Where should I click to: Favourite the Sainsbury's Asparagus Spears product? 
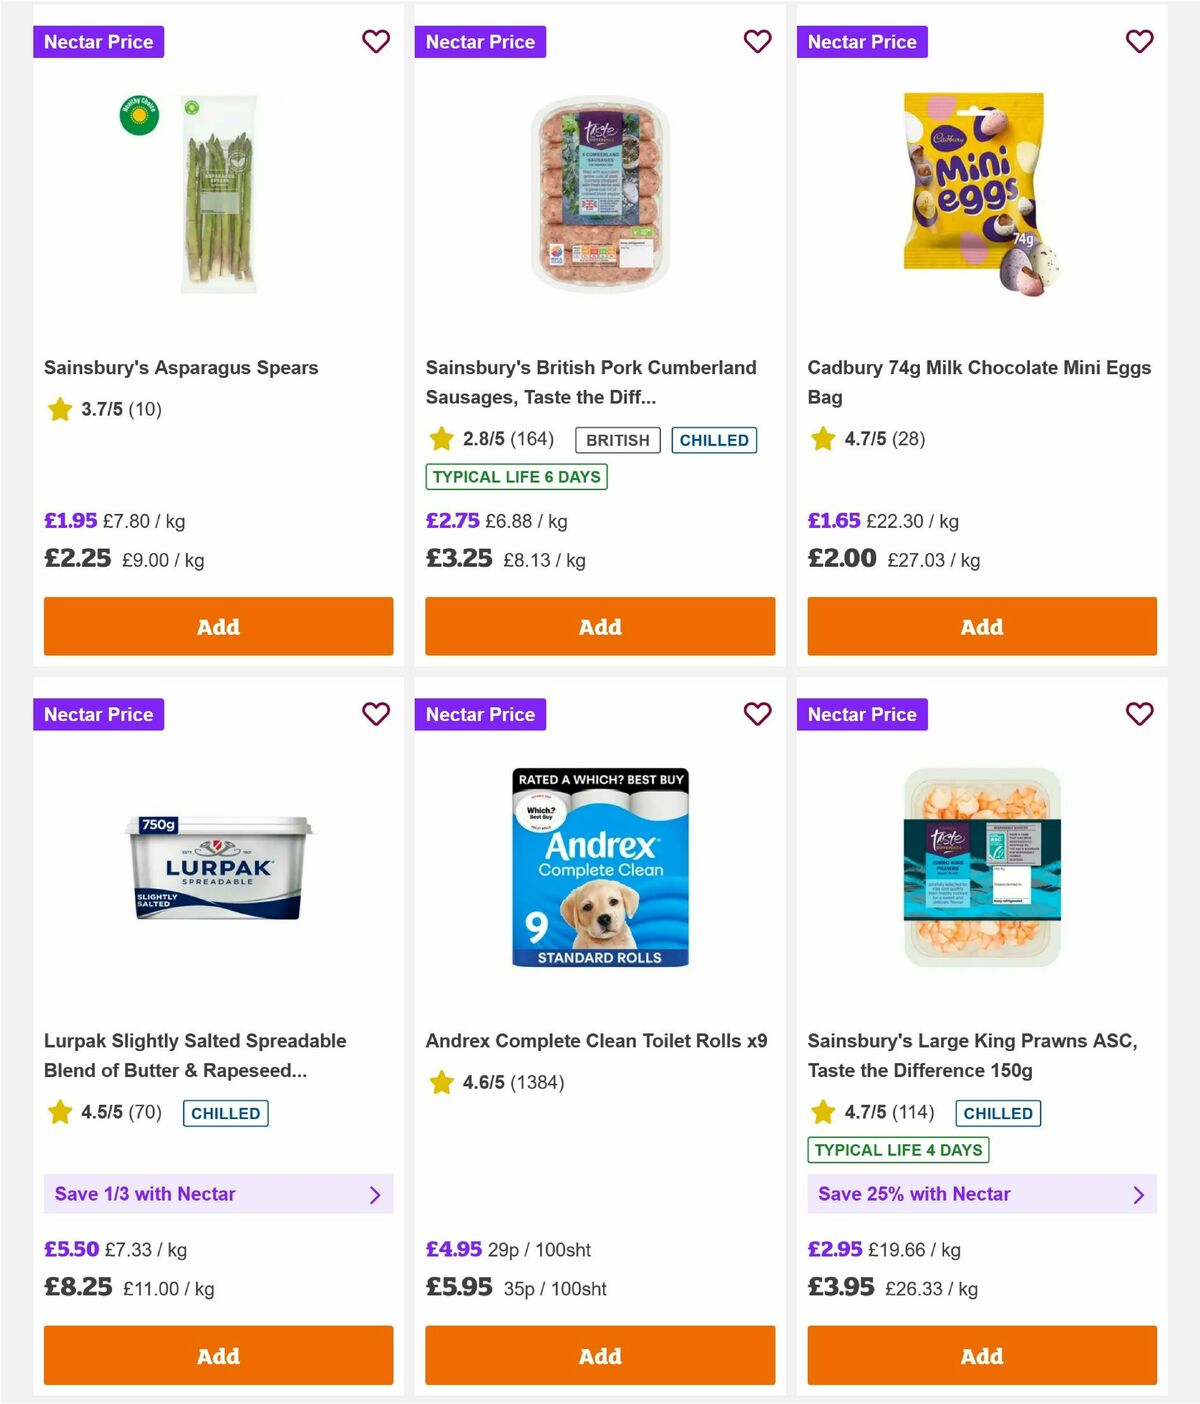click(x=376, y=42)
